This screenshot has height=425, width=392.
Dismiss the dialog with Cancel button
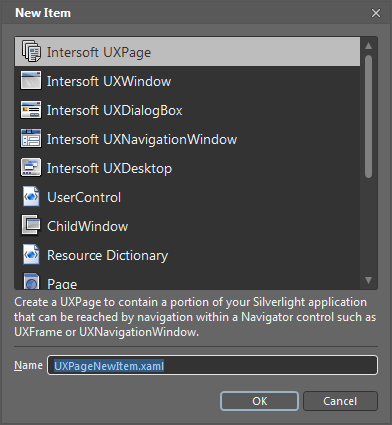(340, 401)
